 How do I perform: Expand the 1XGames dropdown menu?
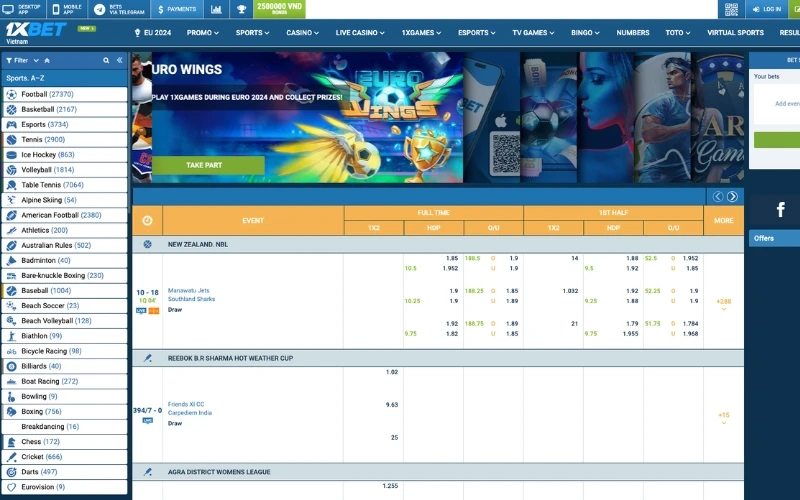tap(421, 33)
